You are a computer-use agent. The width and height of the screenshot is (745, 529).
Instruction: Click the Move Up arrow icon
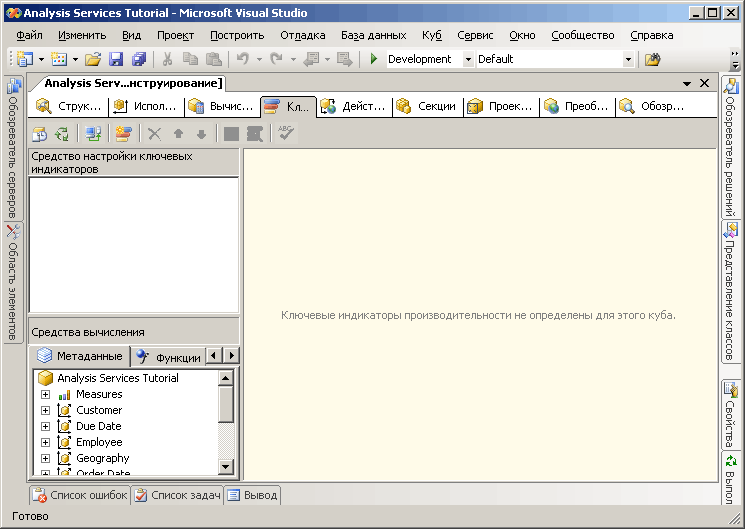[x=178, y=134]
